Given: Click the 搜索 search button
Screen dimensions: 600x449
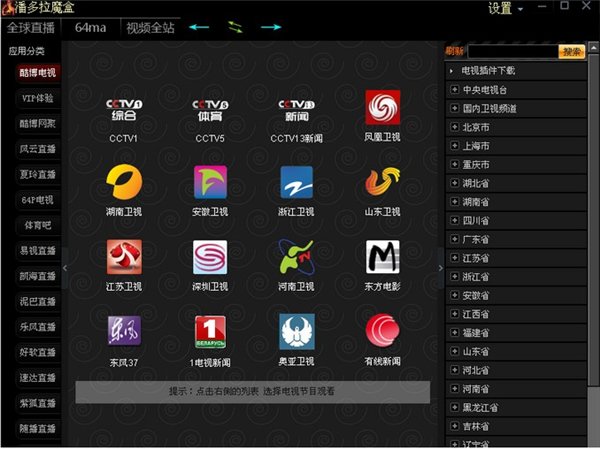Looking at the screenshot, I should (x=572, y=52).
